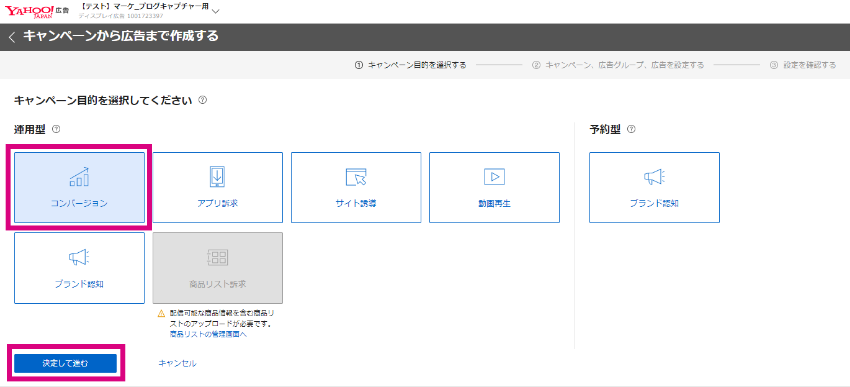Select the 動画再生 campaign objective card
This screenshot has height=387, width=850.
[x=494, y=187]
